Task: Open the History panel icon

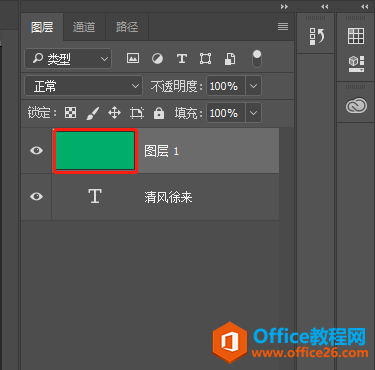Action: click(316, 36)
